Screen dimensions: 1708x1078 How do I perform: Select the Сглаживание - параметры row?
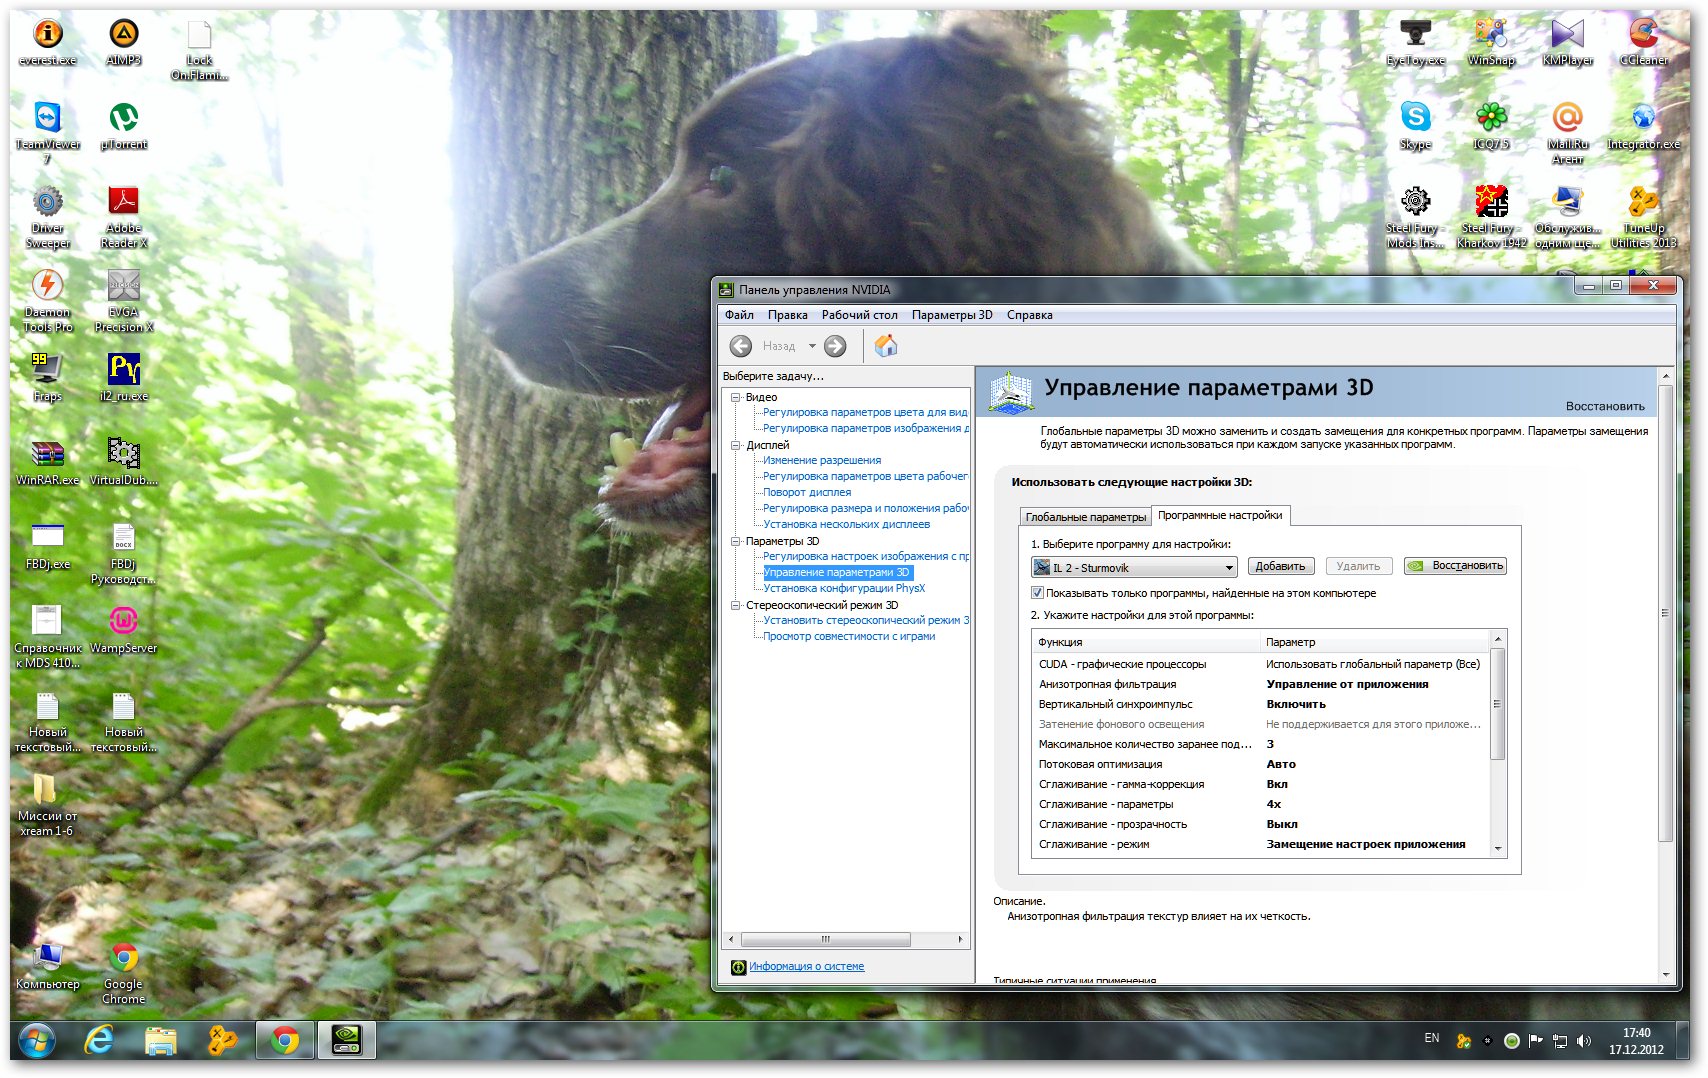(x=1259, y=804)
